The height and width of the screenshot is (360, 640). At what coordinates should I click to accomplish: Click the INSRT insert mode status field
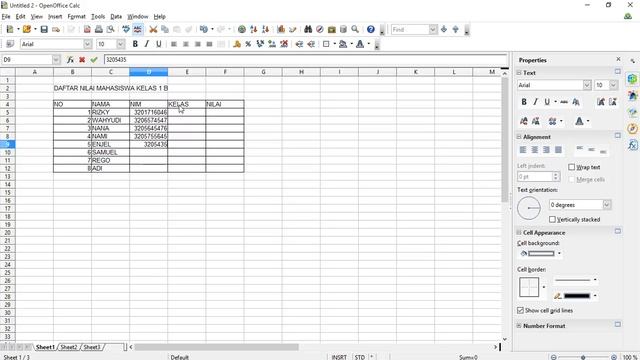click(x=339, y=357)
